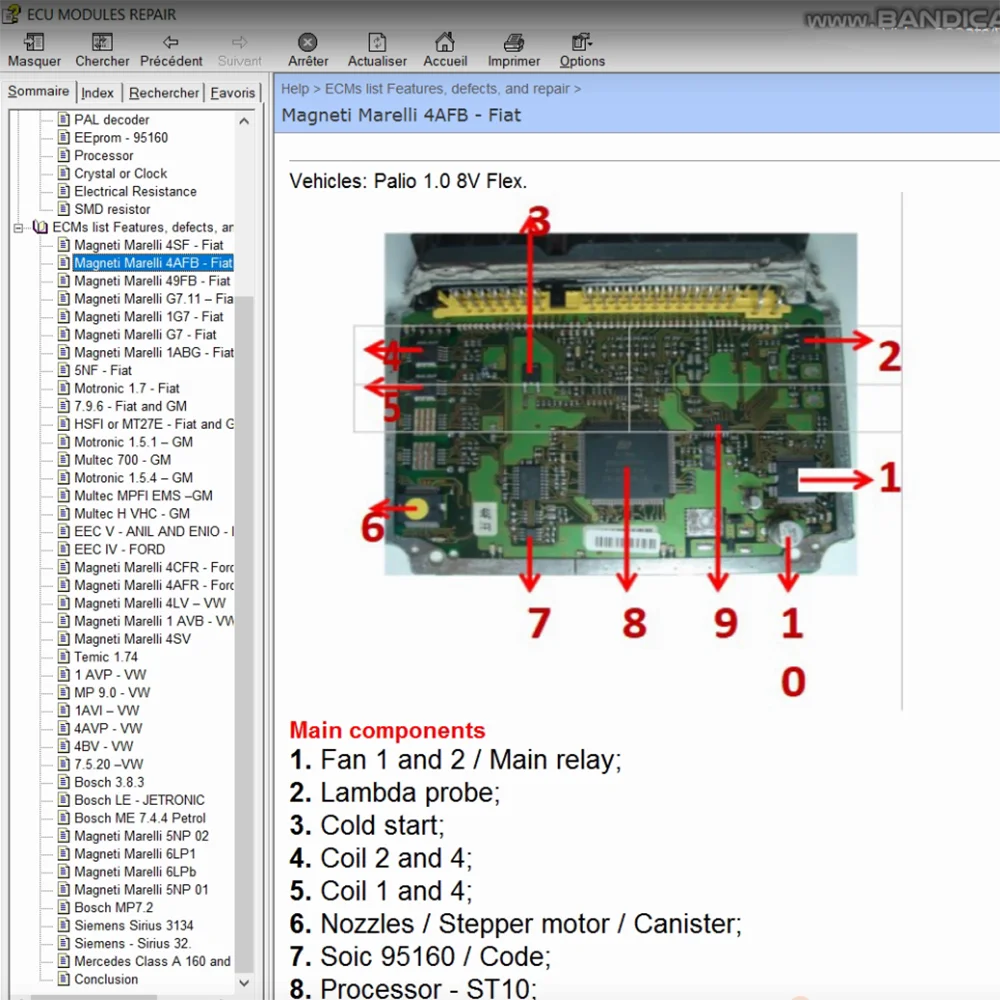Switch to the Index tab

[x=97, y=92]
